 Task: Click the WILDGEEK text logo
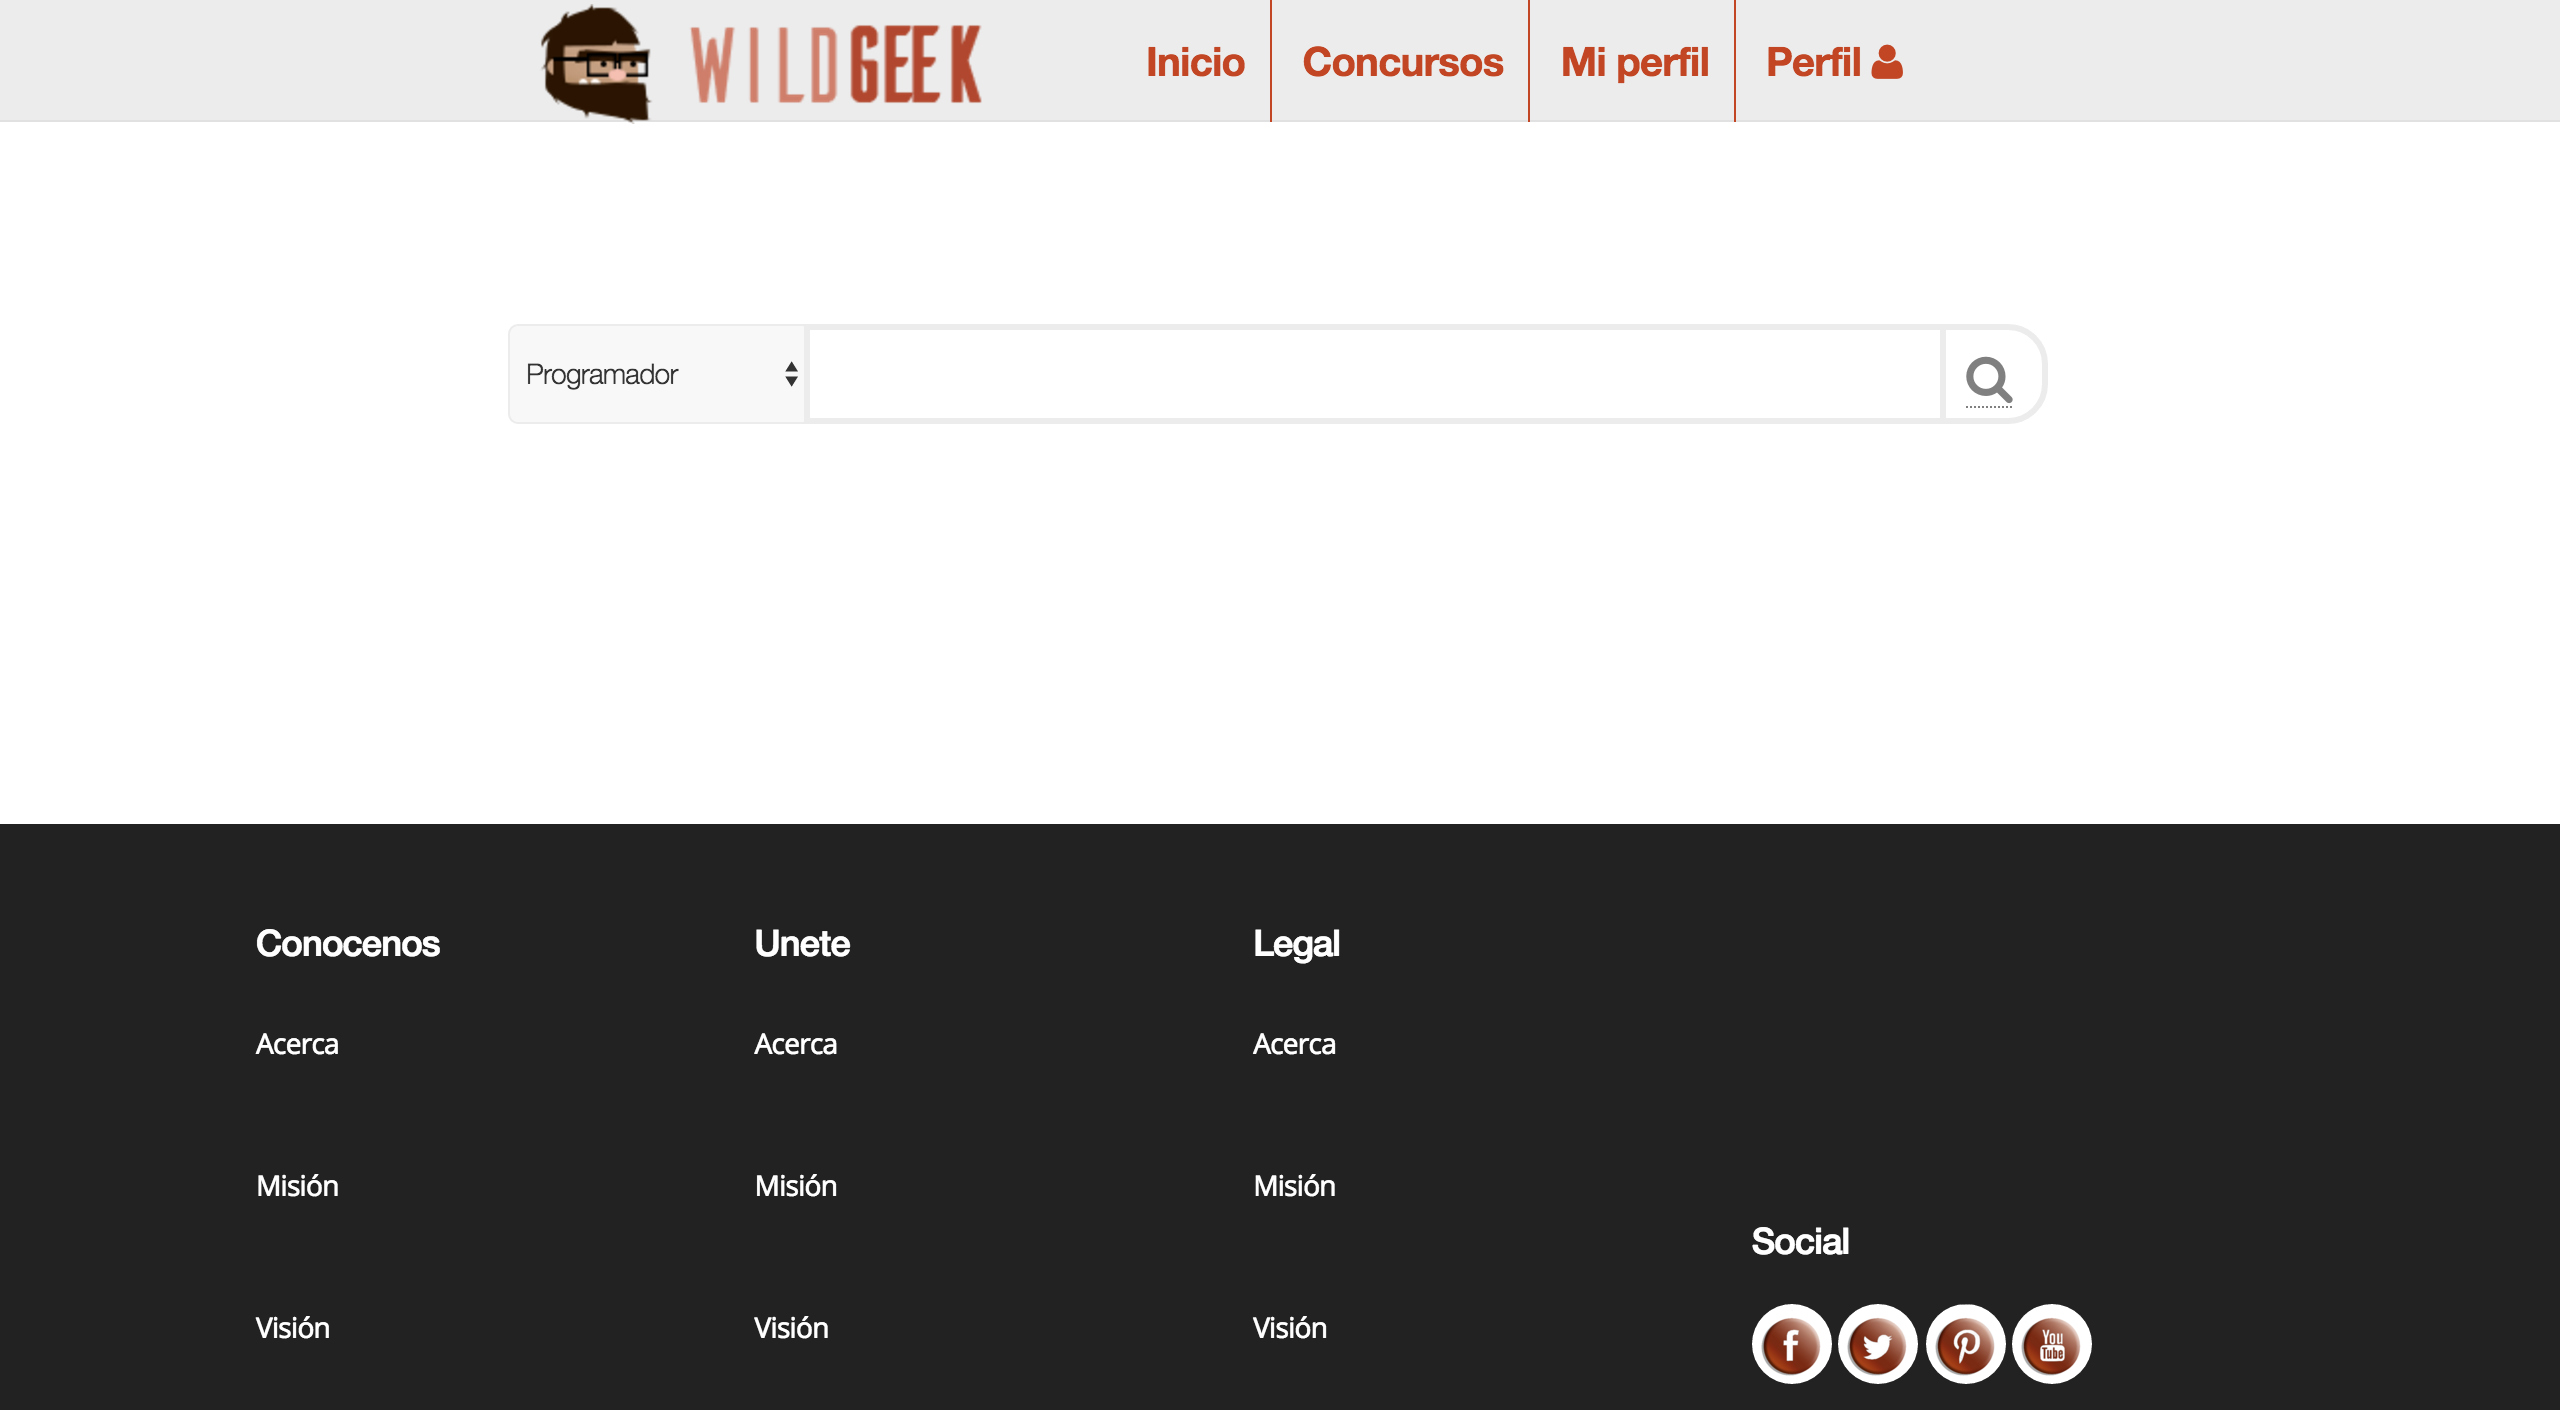pyautogui.click(x=836, y=66)
